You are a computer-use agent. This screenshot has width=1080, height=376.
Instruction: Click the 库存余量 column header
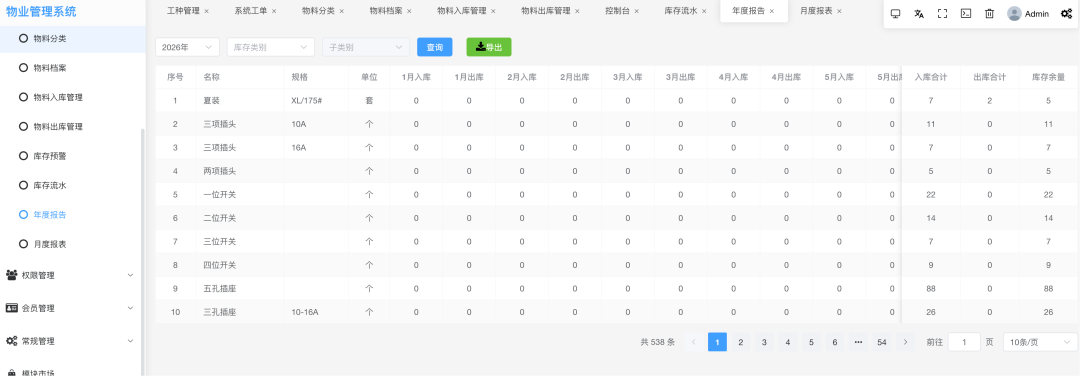click(x=1048, y=77)
